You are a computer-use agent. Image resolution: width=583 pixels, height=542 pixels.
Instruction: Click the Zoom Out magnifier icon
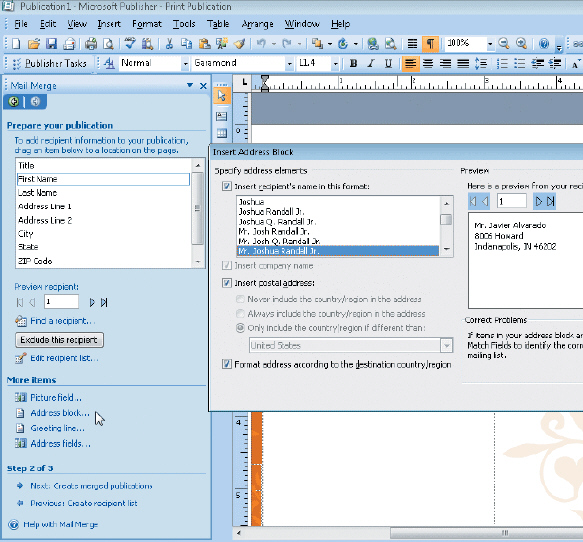point(504,44)
